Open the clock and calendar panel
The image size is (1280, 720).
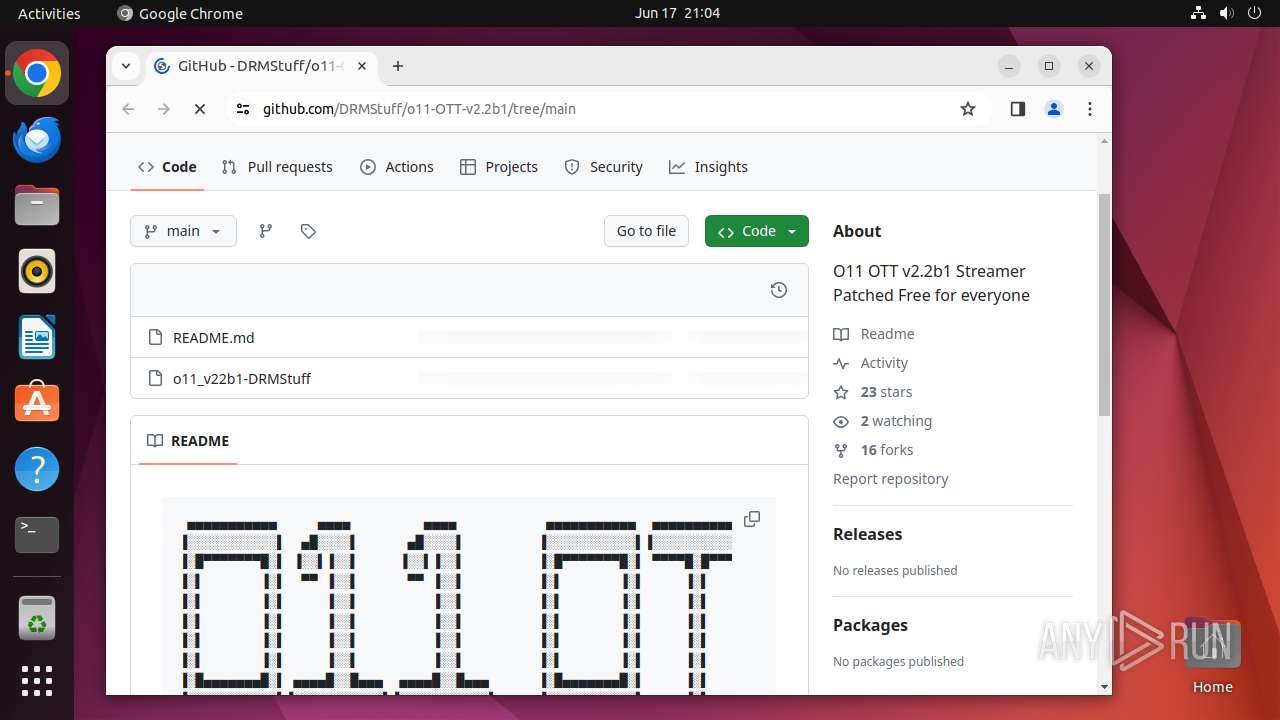click(677, 13)
